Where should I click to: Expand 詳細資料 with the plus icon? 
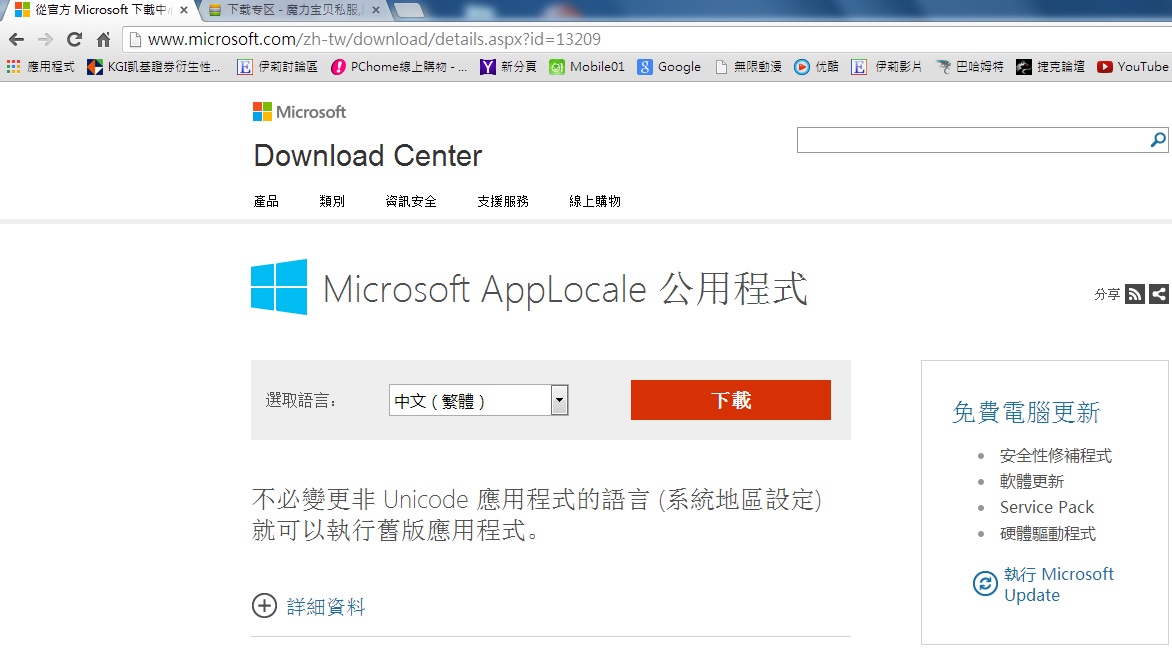point(264,605)
